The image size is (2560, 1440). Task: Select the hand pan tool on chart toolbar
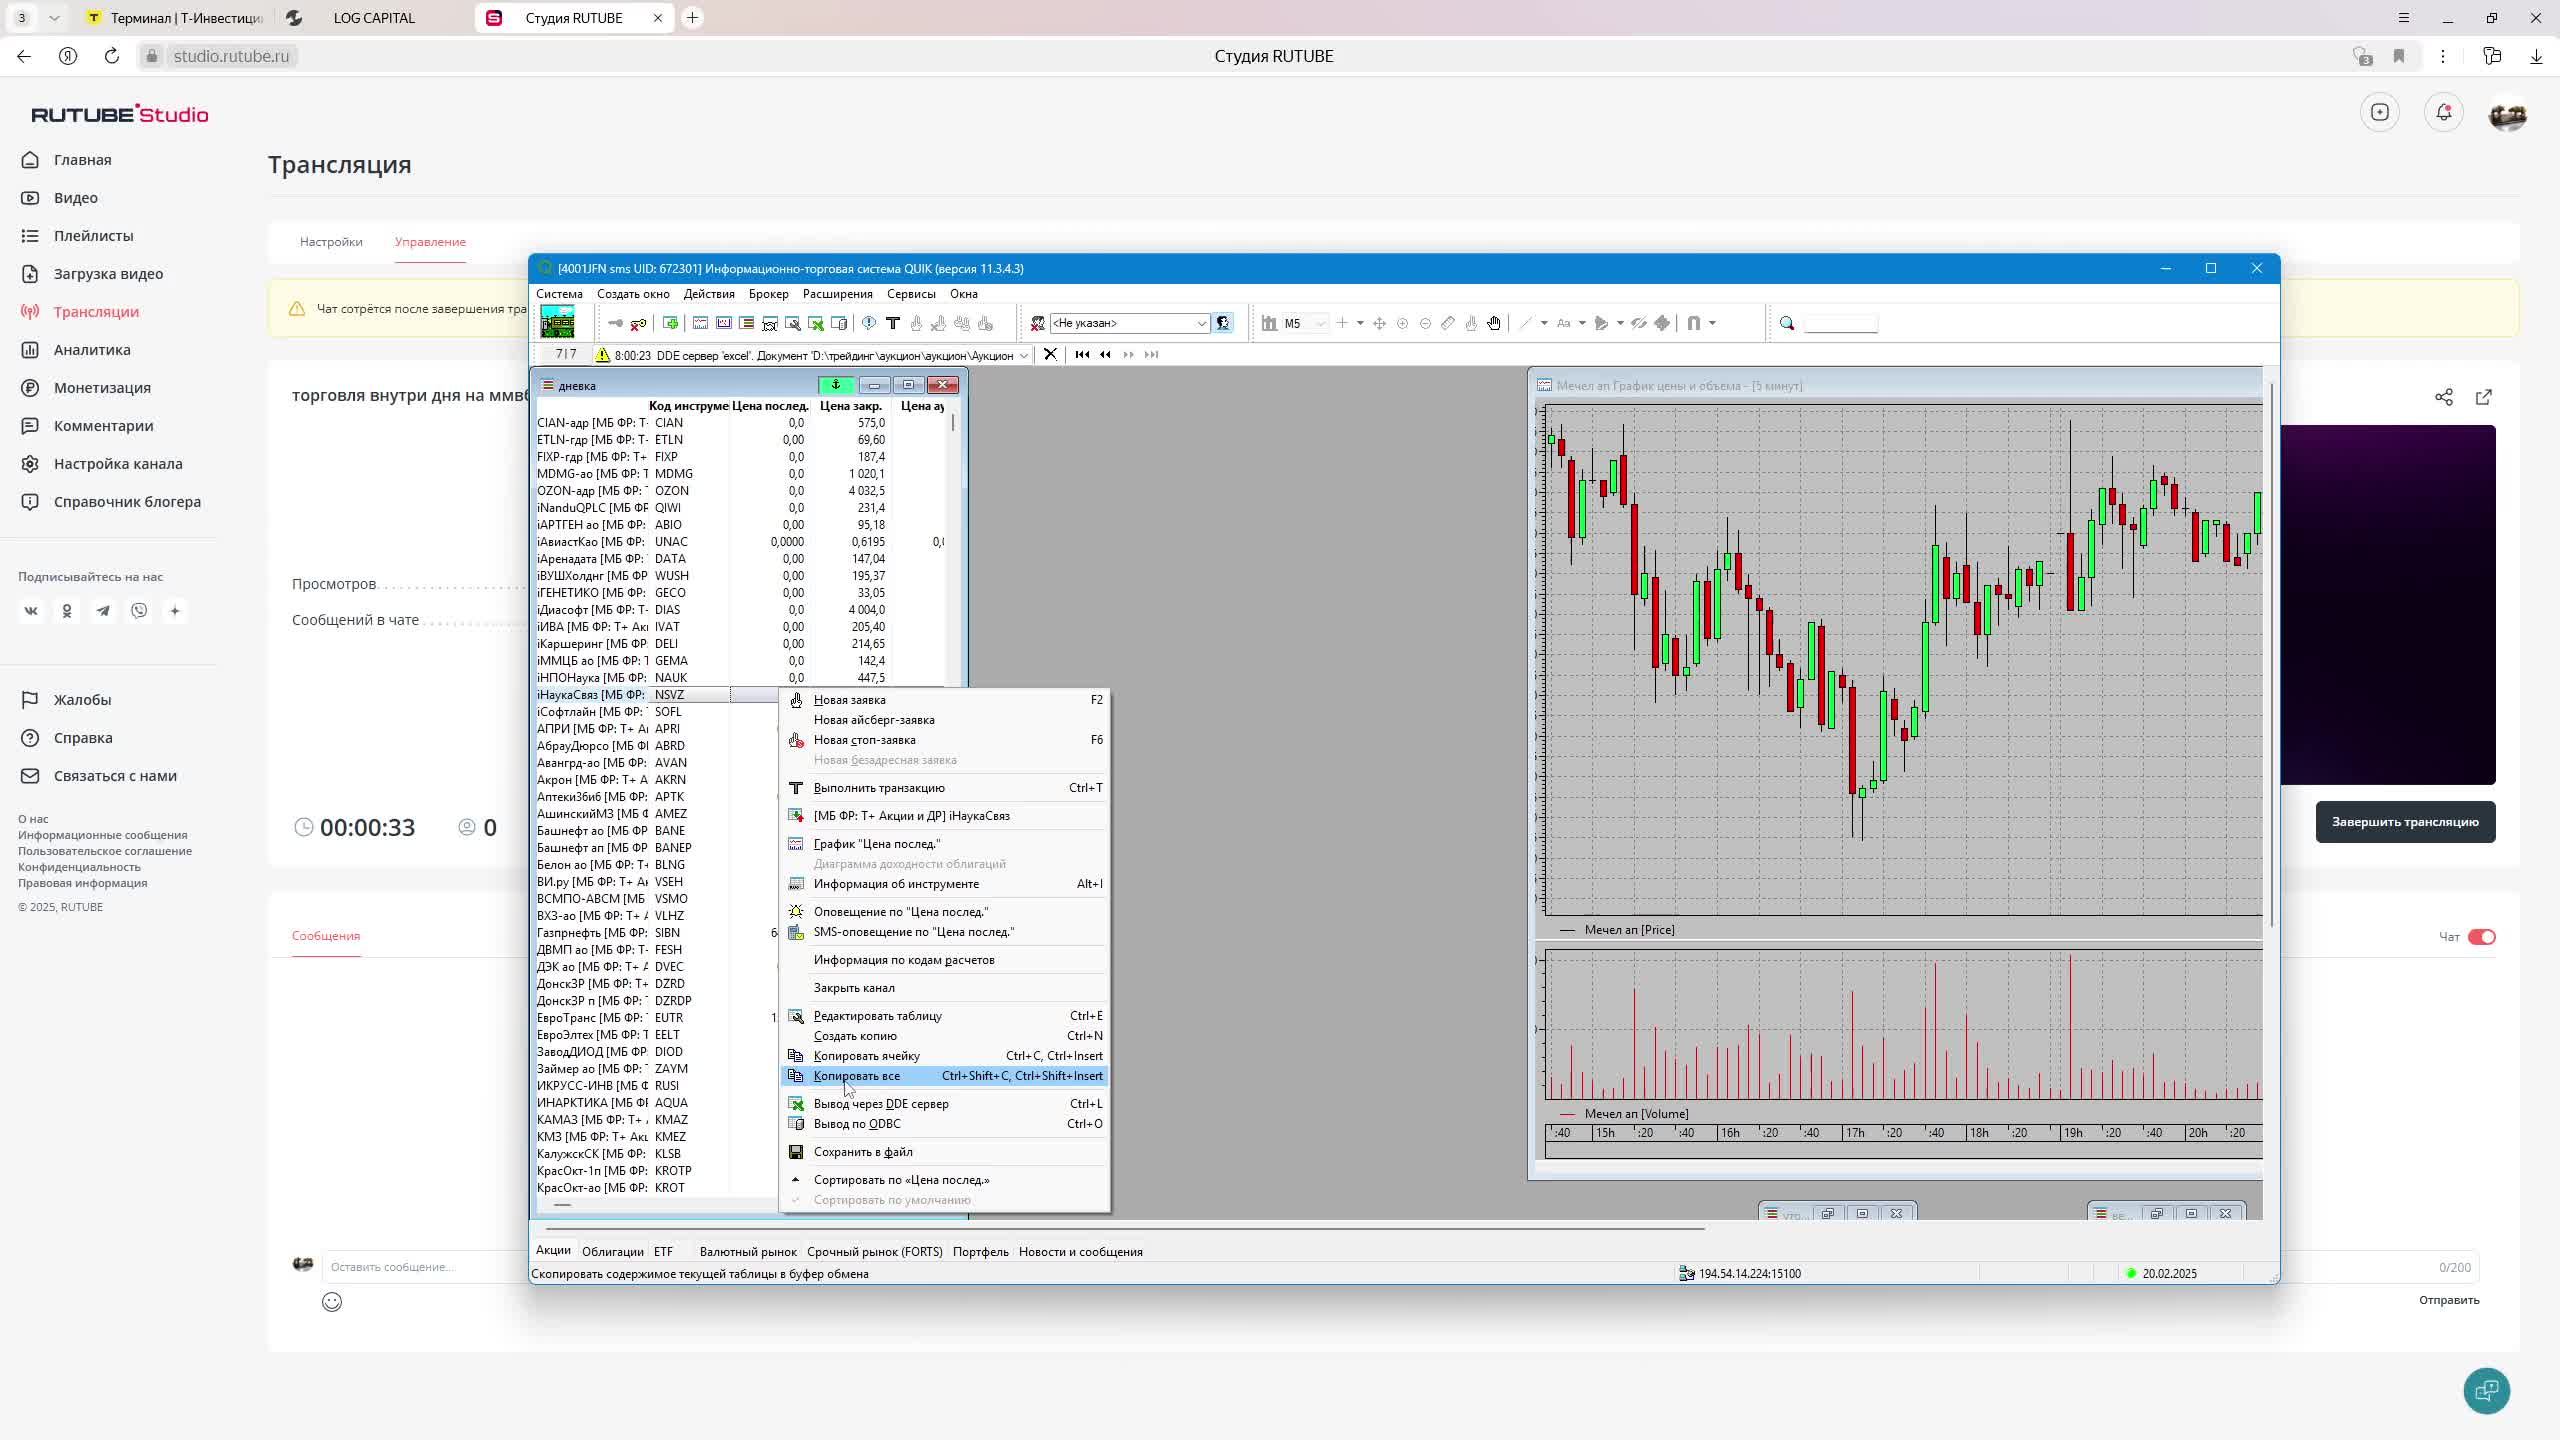click(x=1494, y=323)
